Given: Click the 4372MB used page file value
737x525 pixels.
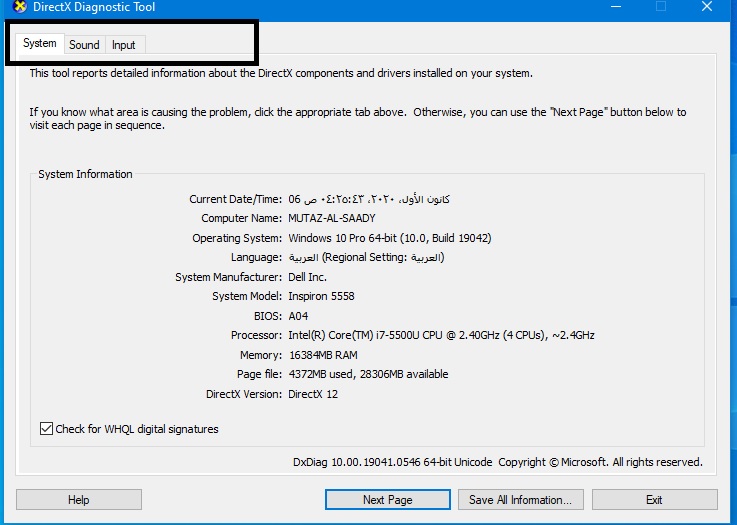Looking at the screenshot, I should pos(368,374).
